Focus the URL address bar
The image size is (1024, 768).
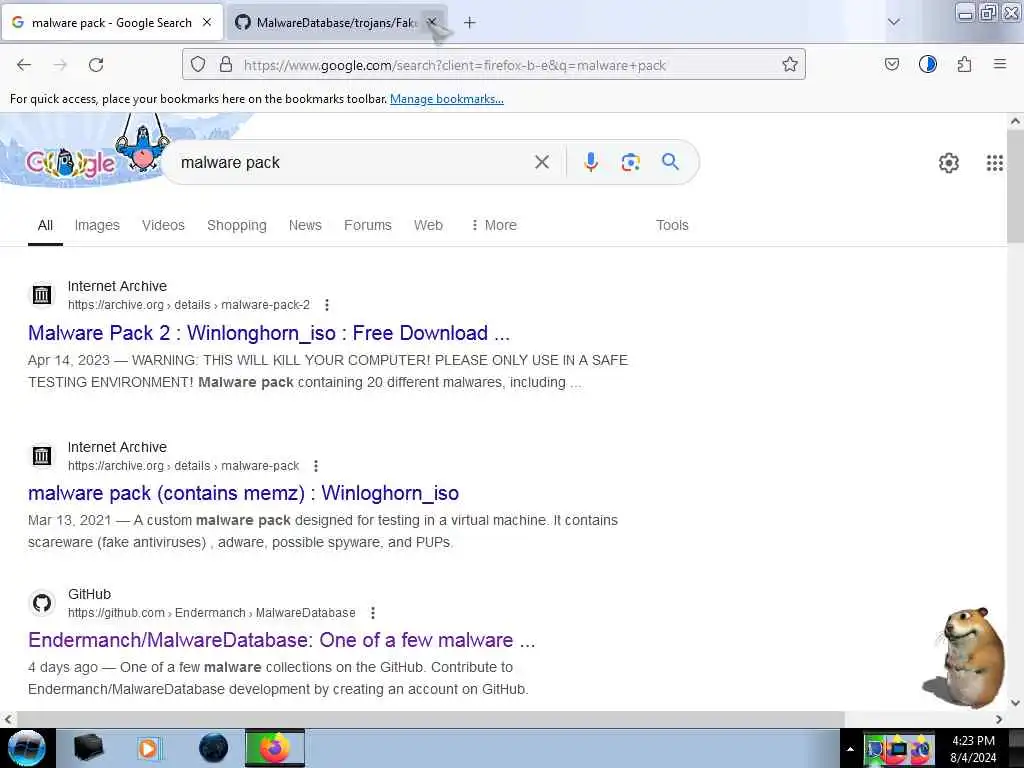494,64
